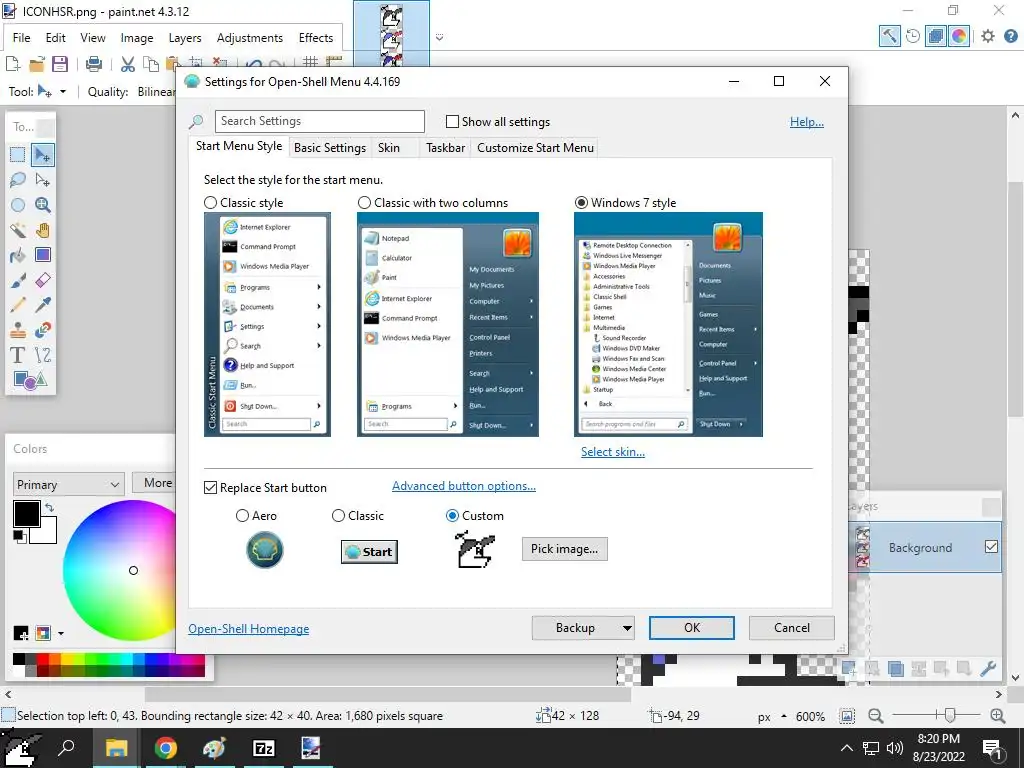
Task: Enable the Show all settings checkbox
Action: 452,121
